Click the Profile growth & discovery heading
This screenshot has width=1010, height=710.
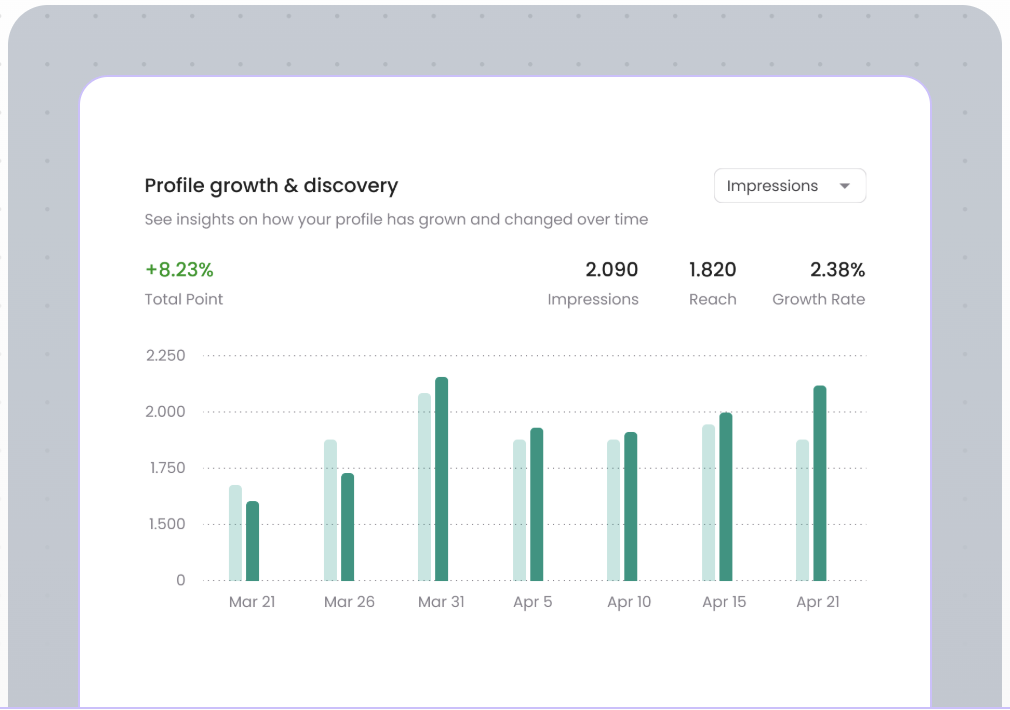(271, 186)
